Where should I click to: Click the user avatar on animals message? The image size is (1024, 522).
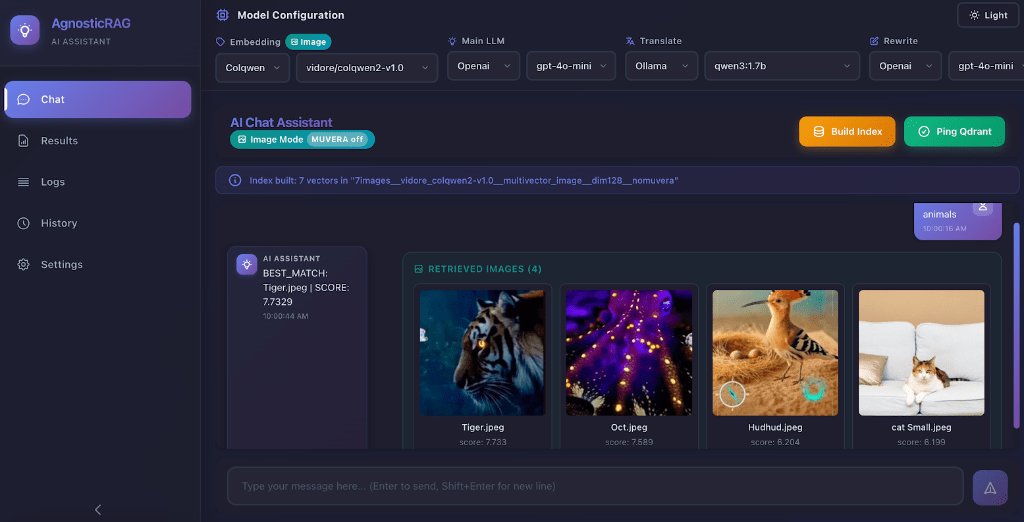point(983,206)
